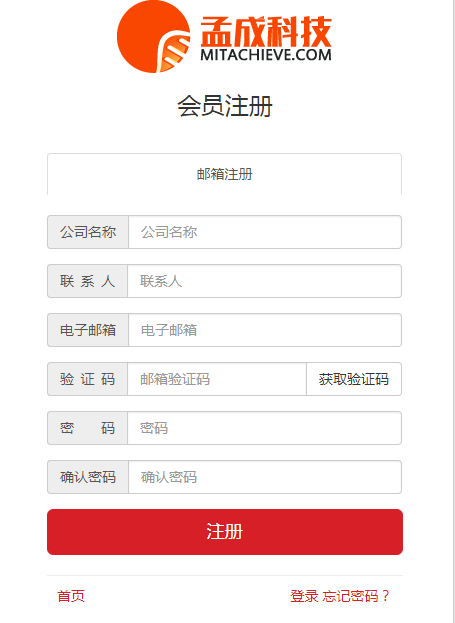The height and width of the screenshot is (623, 455).
Task: Open the 登录 link
Action: click(x=304, y=596)
